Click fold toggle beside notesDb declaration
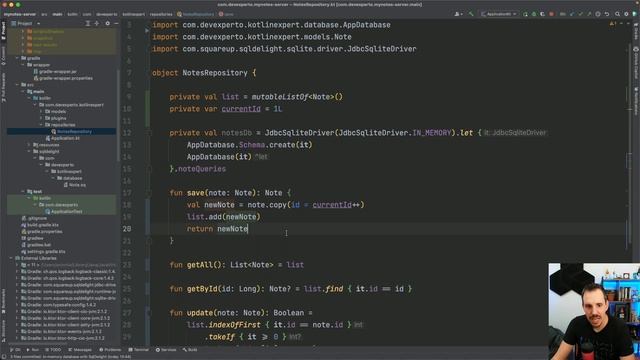Image resolution: width=640 pixels, height=360 pixels. (x=149, y=133)
